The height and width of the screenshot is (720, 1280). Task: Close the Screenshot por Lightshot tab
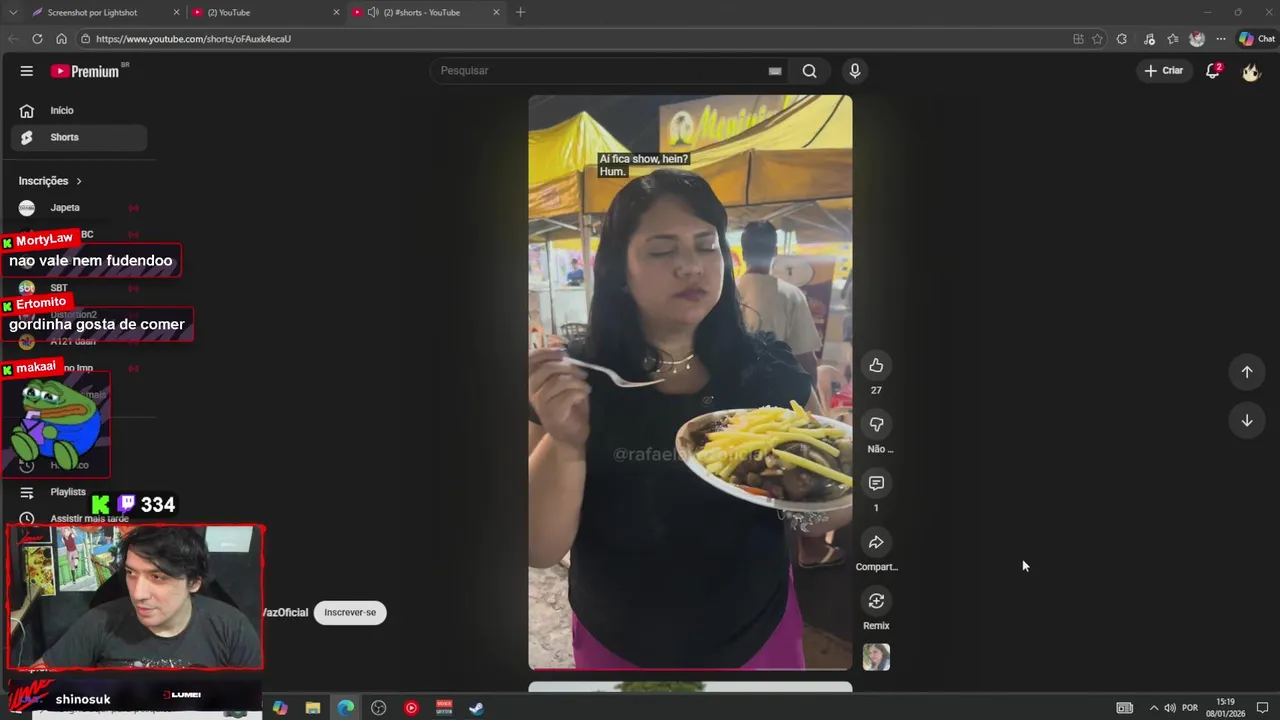tap(177, 12)
